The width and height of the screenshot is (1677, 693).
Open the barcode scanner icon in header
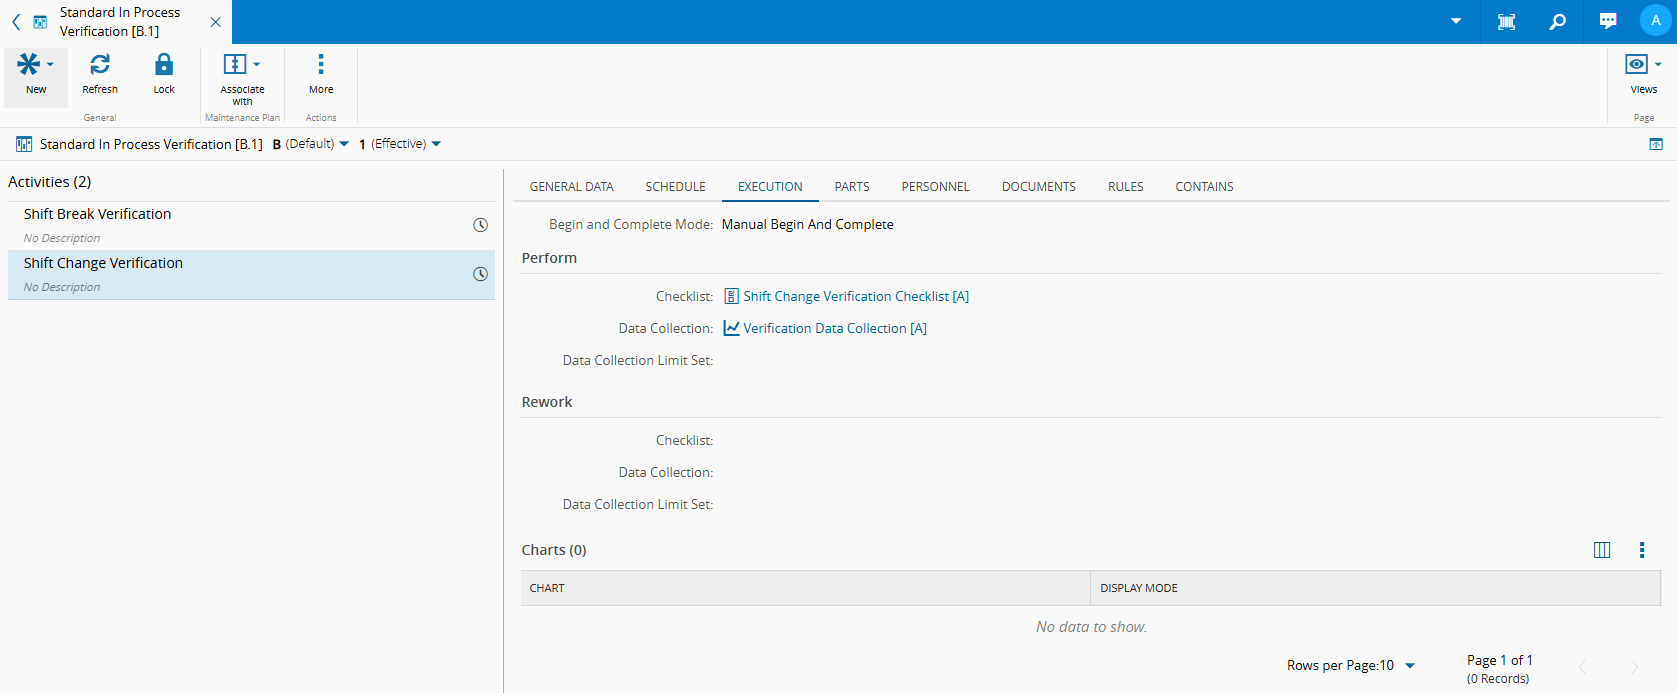point(1506,22)
